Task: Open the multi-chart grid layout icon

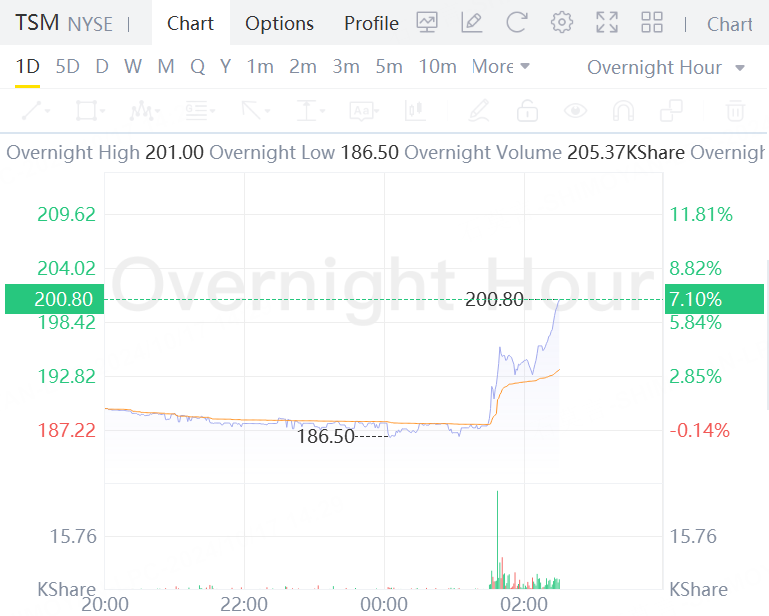Action: click(x=652, y=23)
